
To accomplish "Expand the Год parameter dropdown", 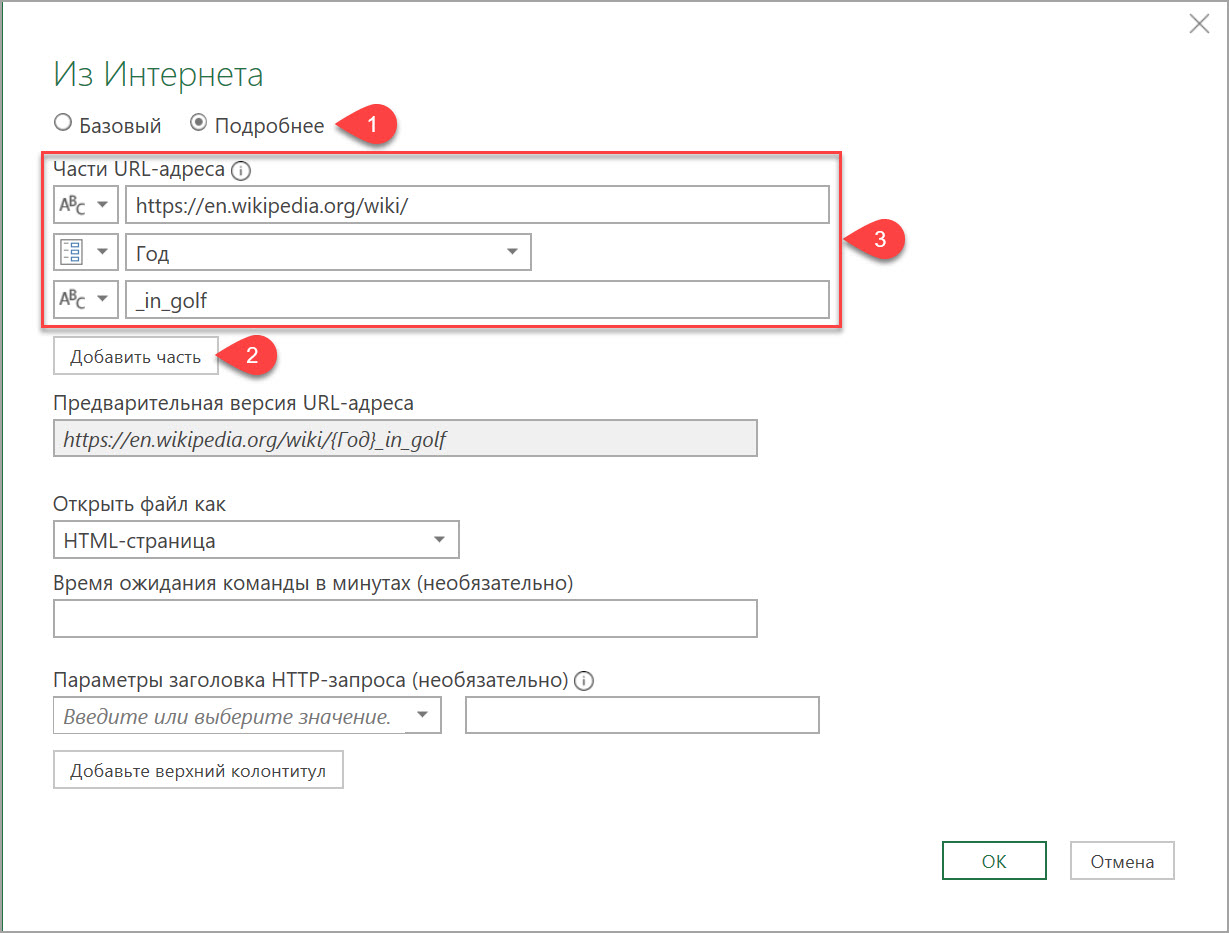I will click(512, 252).
